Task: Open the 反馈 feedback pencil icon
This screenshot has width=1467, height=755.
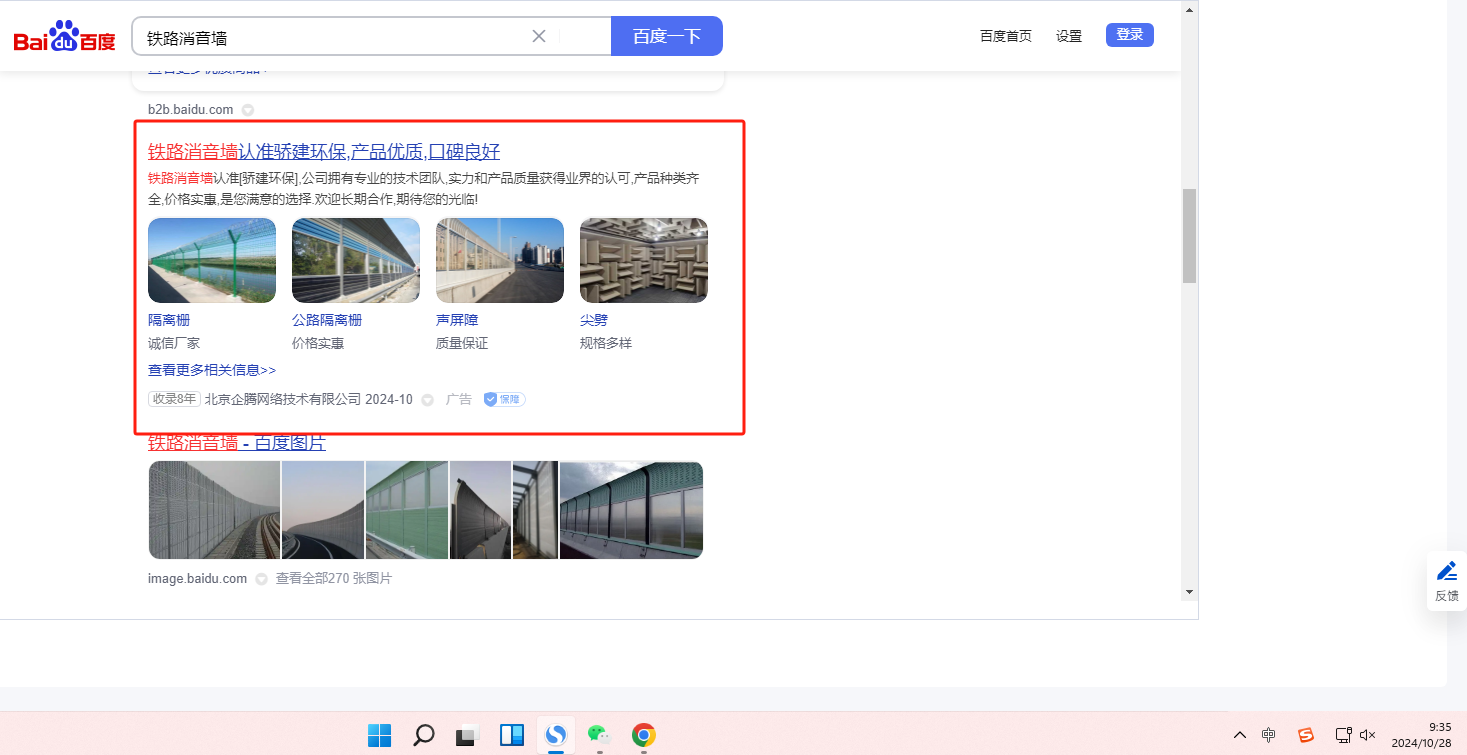Action: click(1446, 572)
